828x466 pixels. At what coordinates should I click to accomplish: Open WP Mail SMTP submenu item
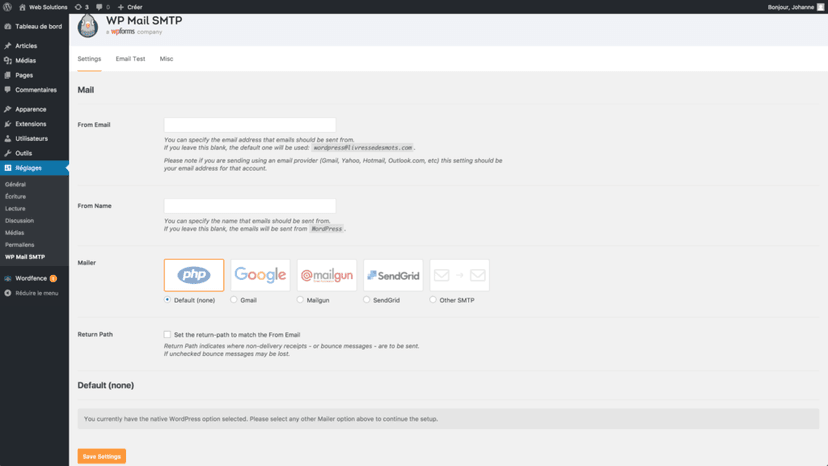coord(25,257)
